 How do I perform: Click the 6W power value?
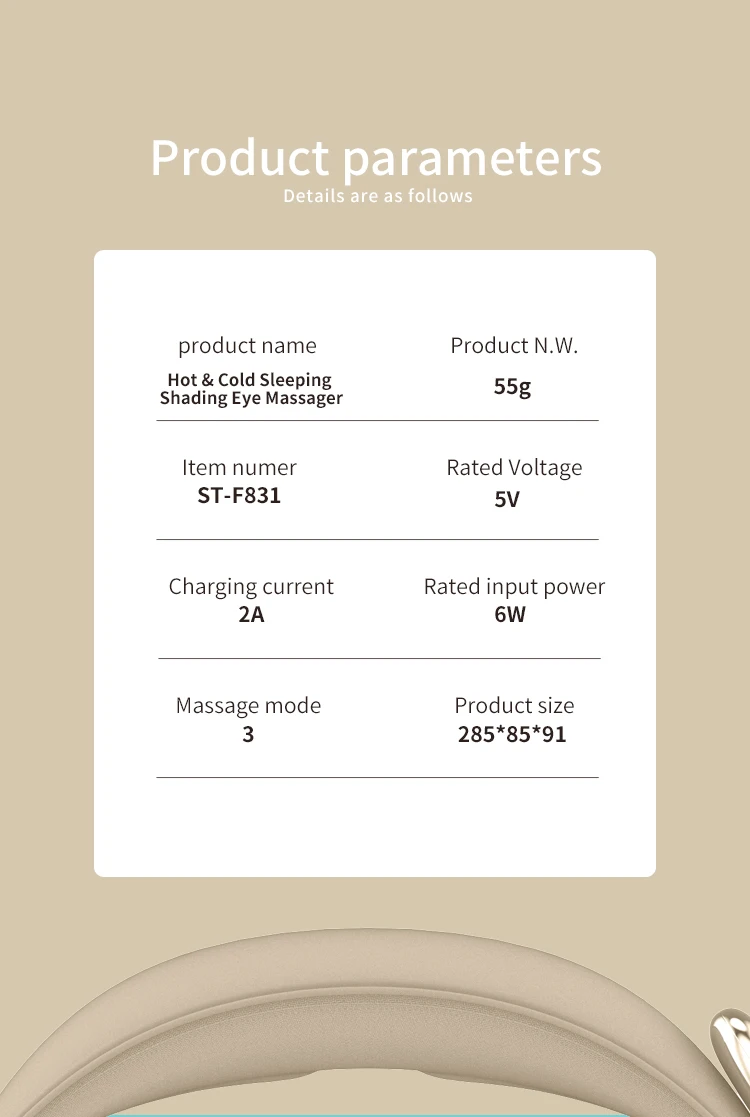510,614
